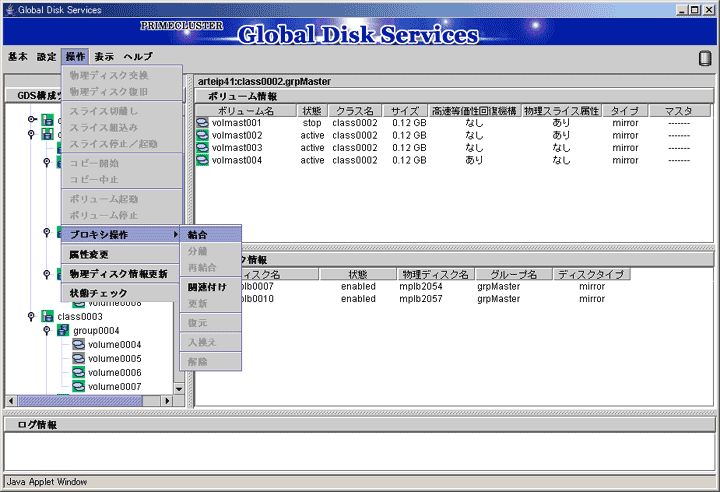Collapse the group0004 tree node
720x492 pixels.
47,330
